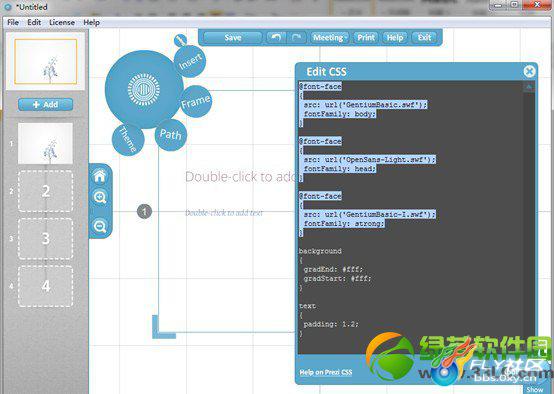554x394 pixels.
Task: Open the Theme bubble
Action: coord(128,140)
